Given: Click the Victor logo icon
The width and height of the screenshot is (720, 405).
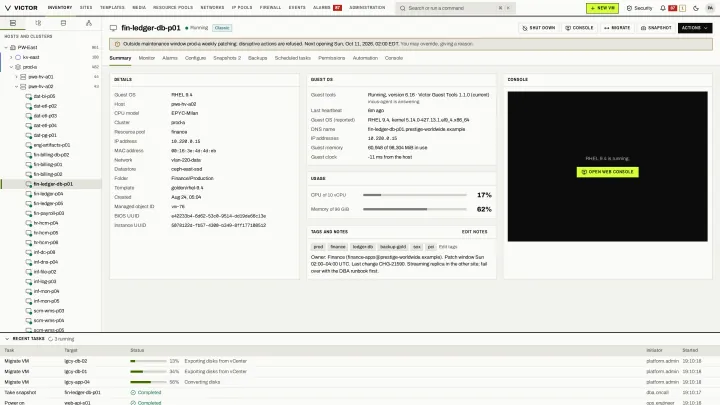Looking at the screenshot, I should (7, 8).
